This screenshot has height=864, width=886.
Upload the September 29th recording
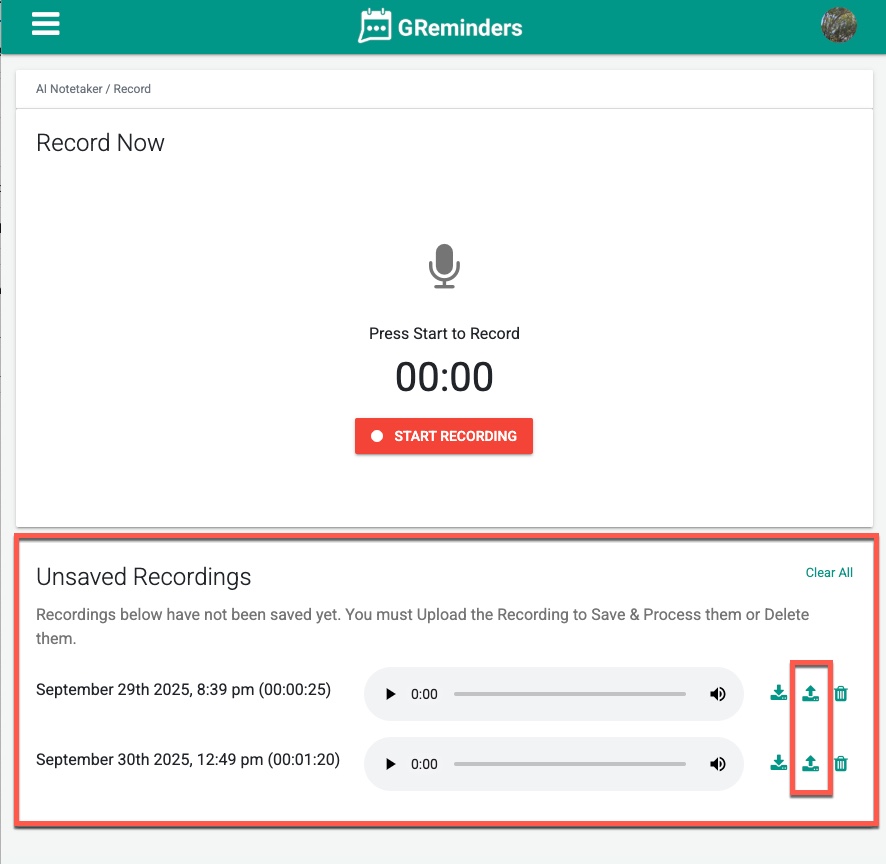click(811, 693)
